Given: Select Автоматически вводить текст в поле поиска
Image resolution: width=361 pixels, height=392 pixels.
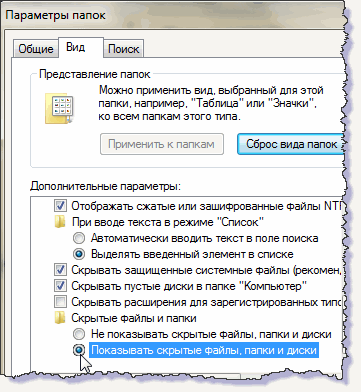Looking at the screenshot, I should (x=79, y=238).
